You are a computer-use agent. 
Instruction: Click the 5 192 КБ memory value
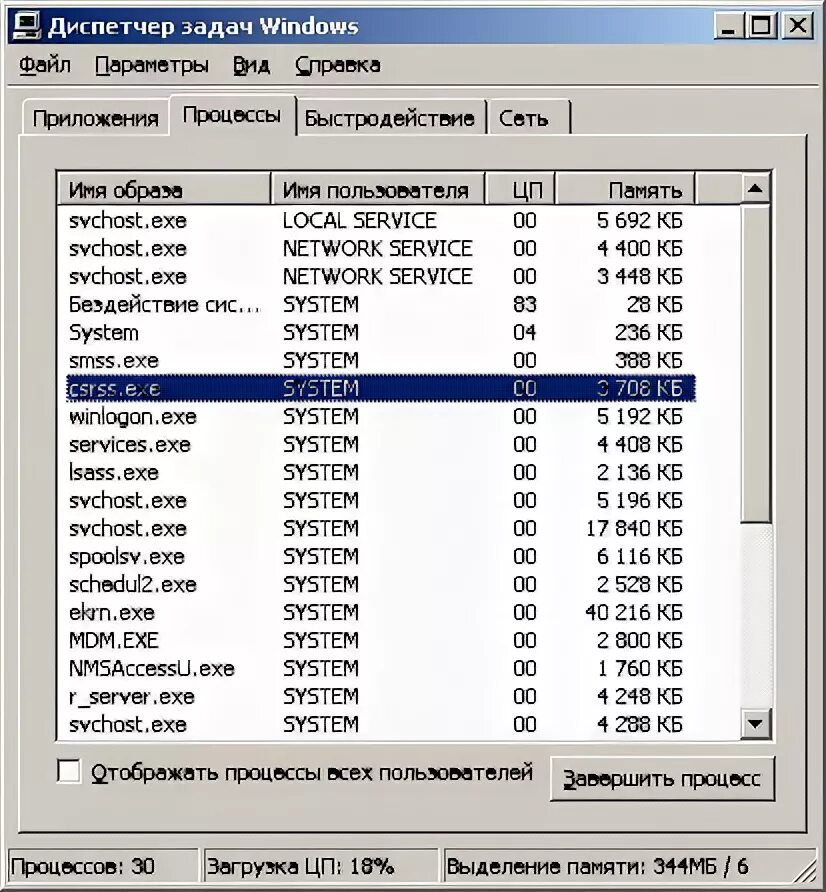coord(639,416)
